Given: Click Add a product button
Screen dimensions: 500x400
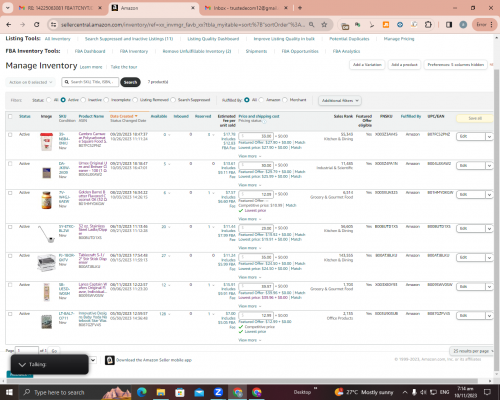Looking at the screenshot, I should tap(404, 65).
